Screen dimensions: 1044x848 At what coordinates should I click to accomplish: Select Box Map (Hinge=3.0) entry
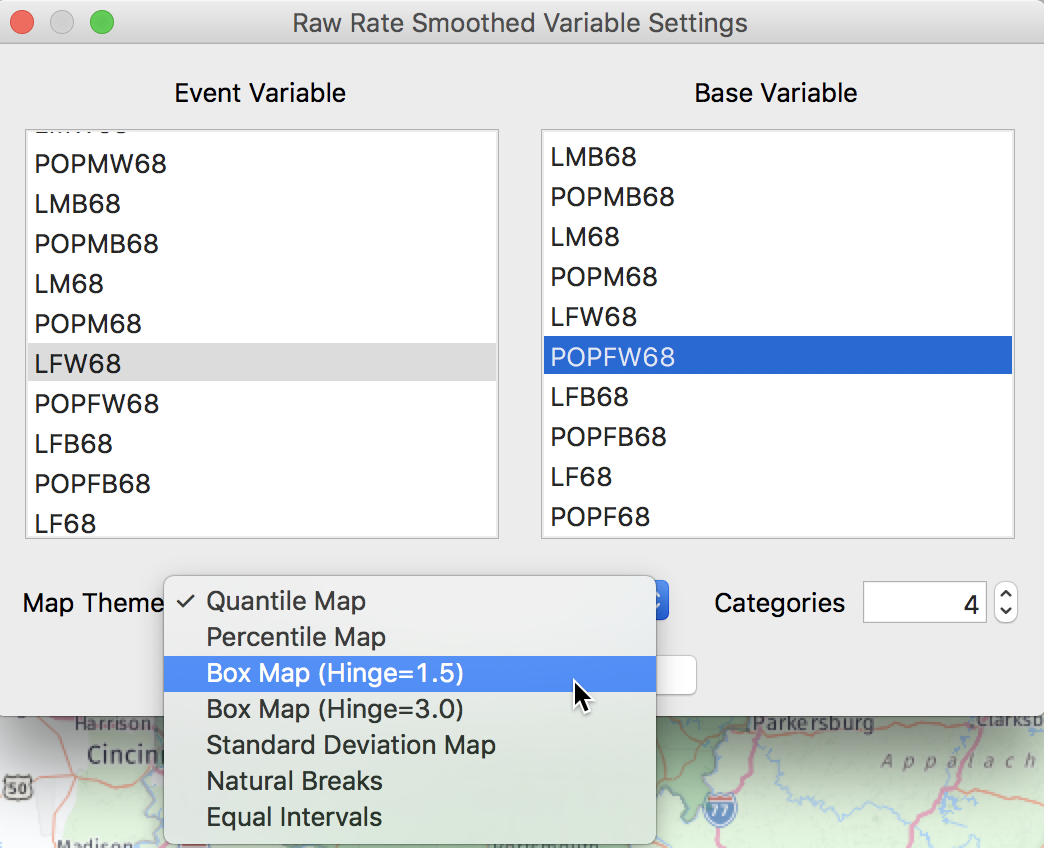tap(409, 709)
